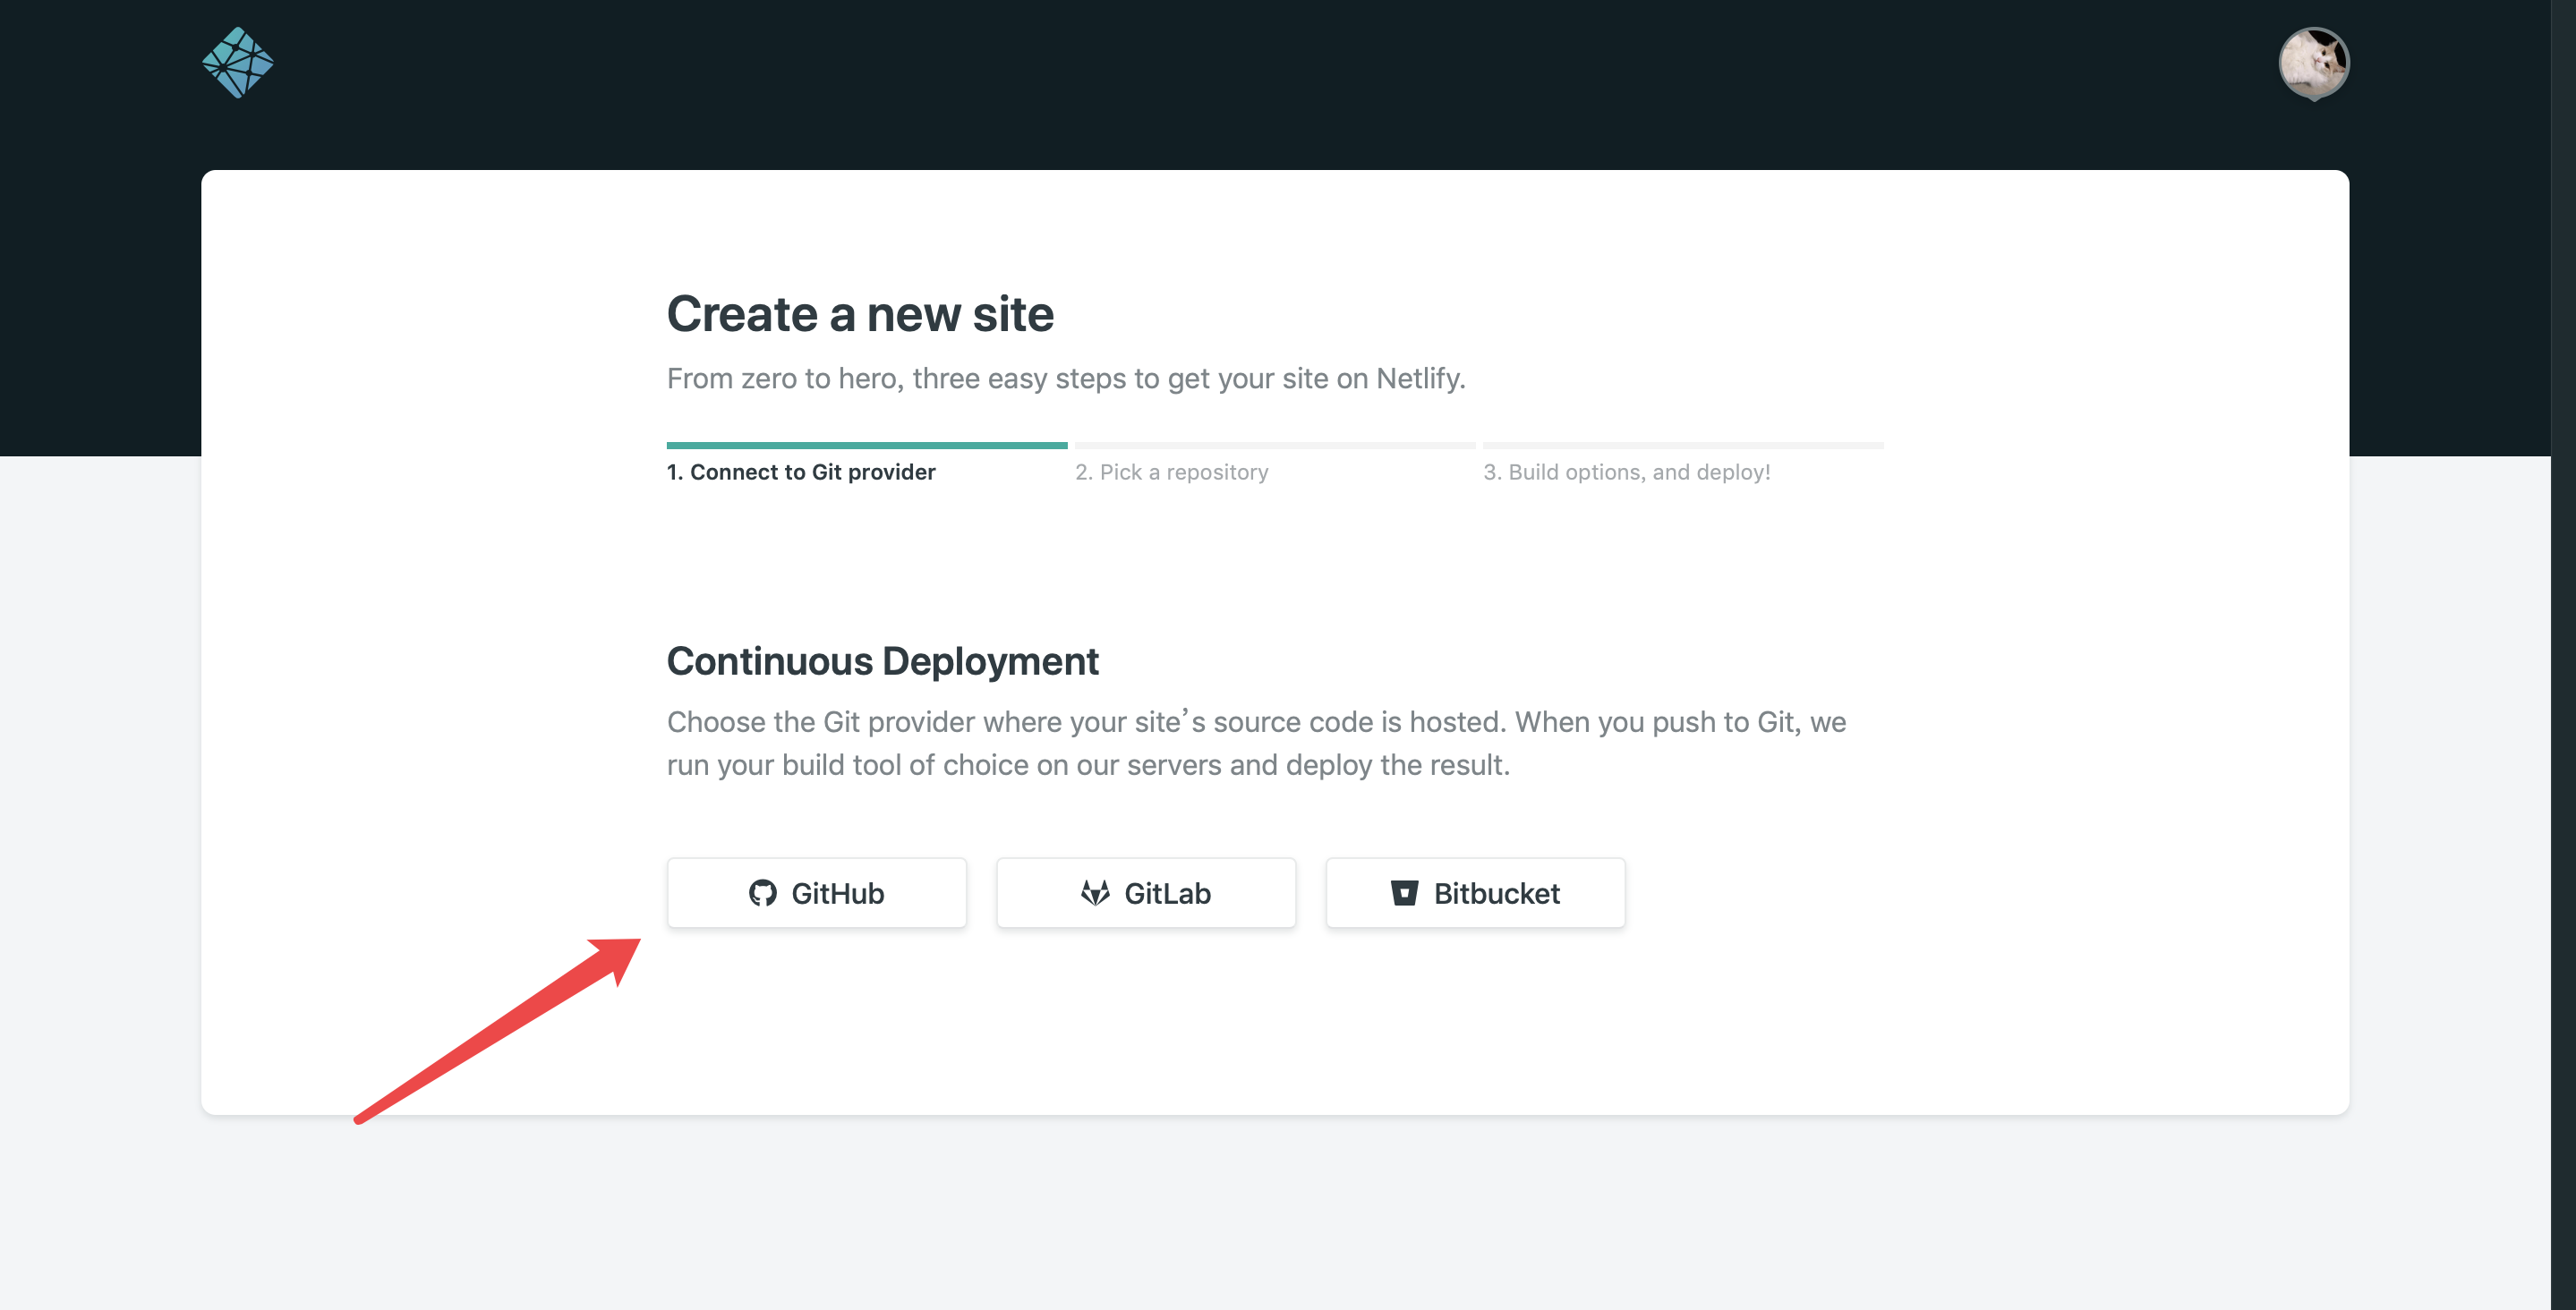
Task: Click the Continuous Deployment heading
Action: coord(882,661)
